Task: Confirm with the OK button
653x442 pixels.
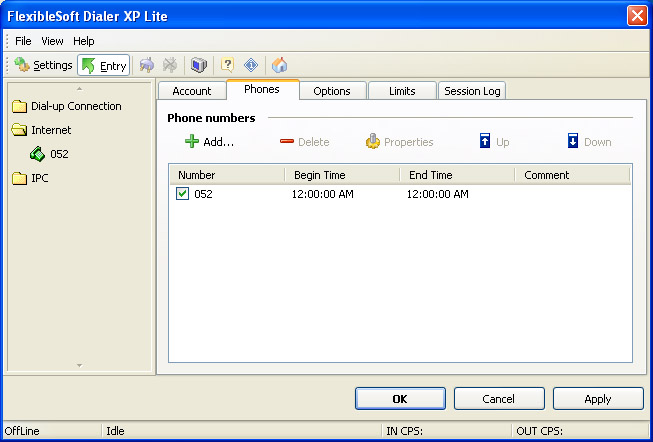Action: coord(400,399)
